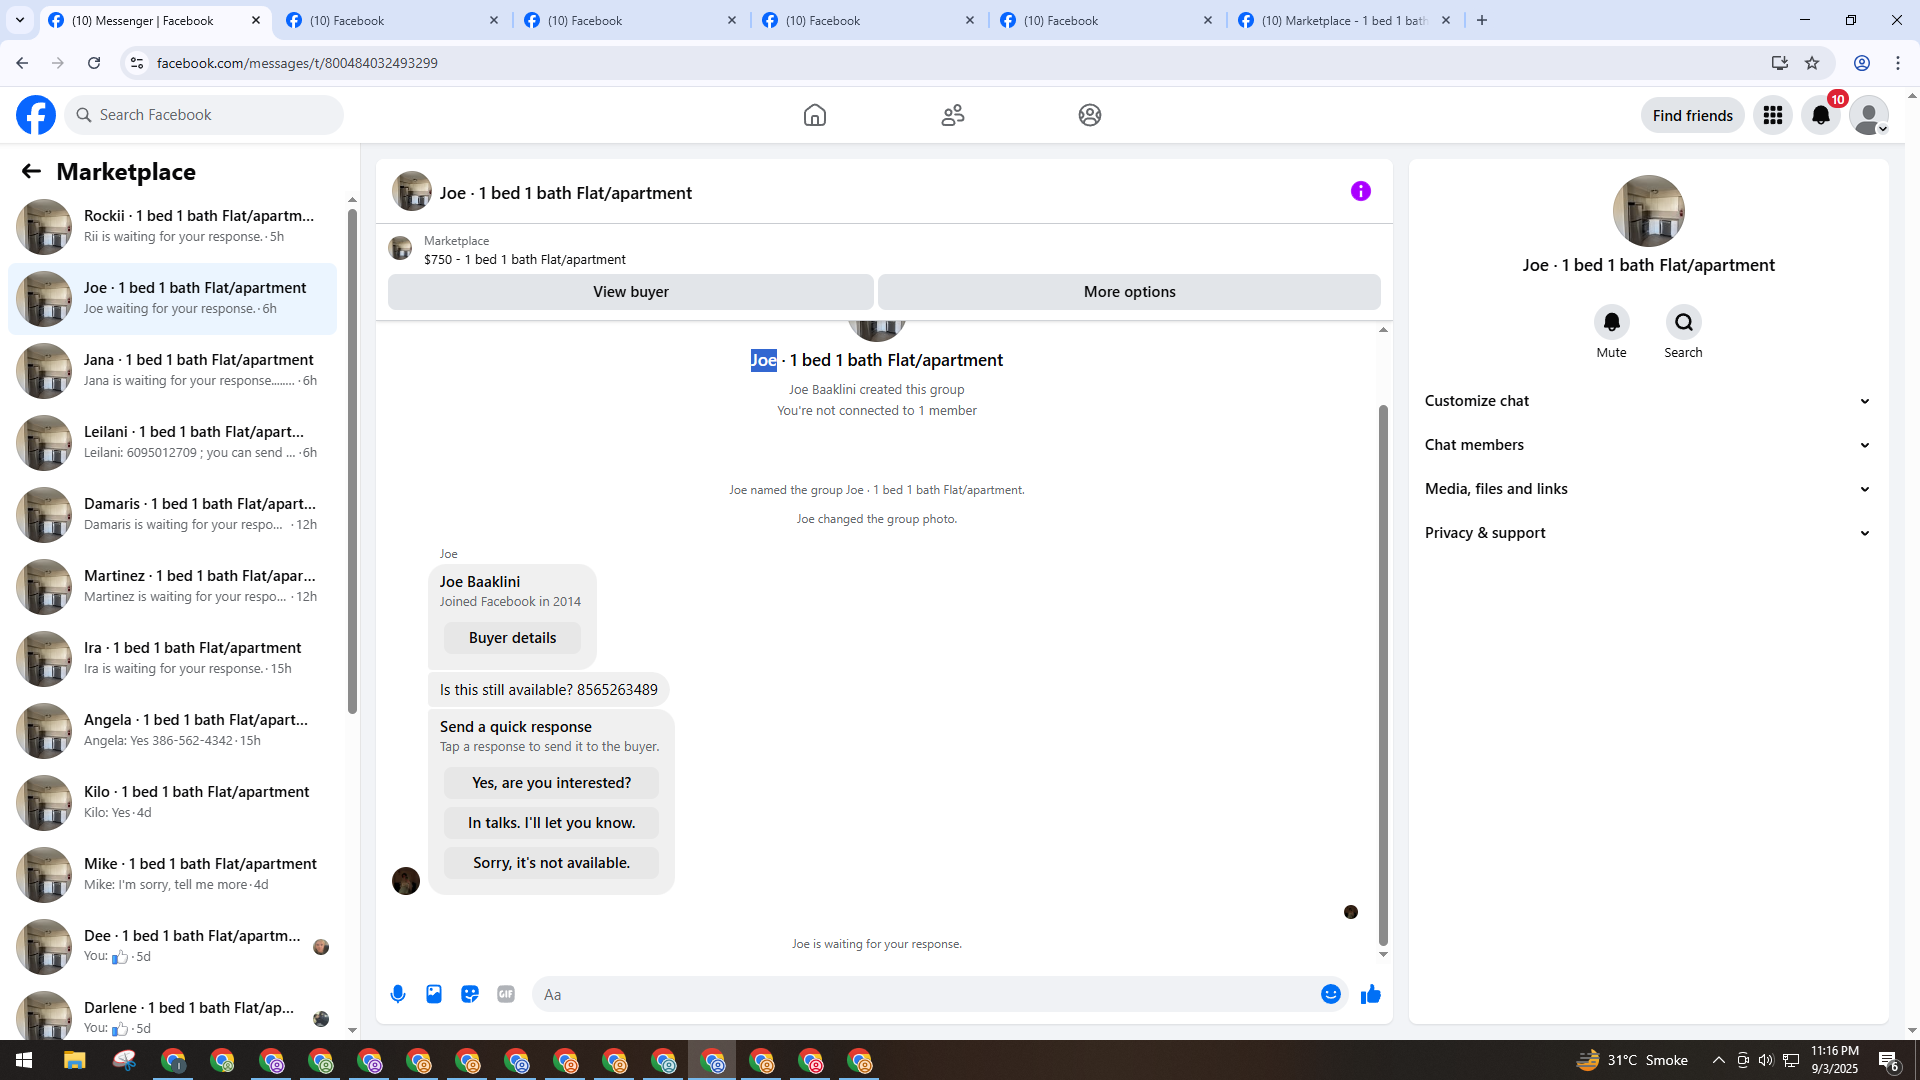Open the Friends icon in top navigation
Image resolution: width=1920 pixels, height=1080 pixels.
coord(953,115)
